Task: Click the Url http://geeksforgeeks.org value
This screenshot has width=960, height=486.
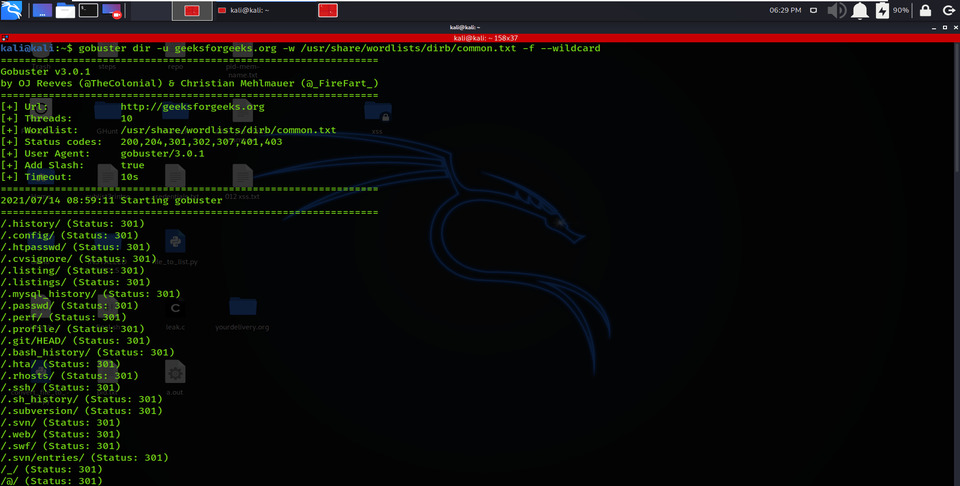Action: point(192,107)
